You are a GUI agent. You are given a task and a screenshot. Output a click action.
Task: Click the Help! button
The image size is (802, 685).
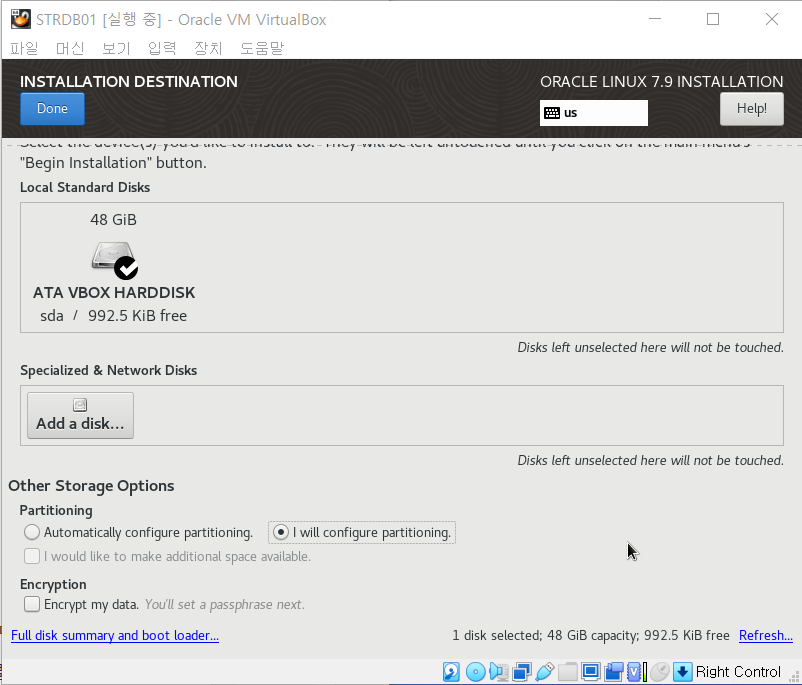click(x=751, y=108)
